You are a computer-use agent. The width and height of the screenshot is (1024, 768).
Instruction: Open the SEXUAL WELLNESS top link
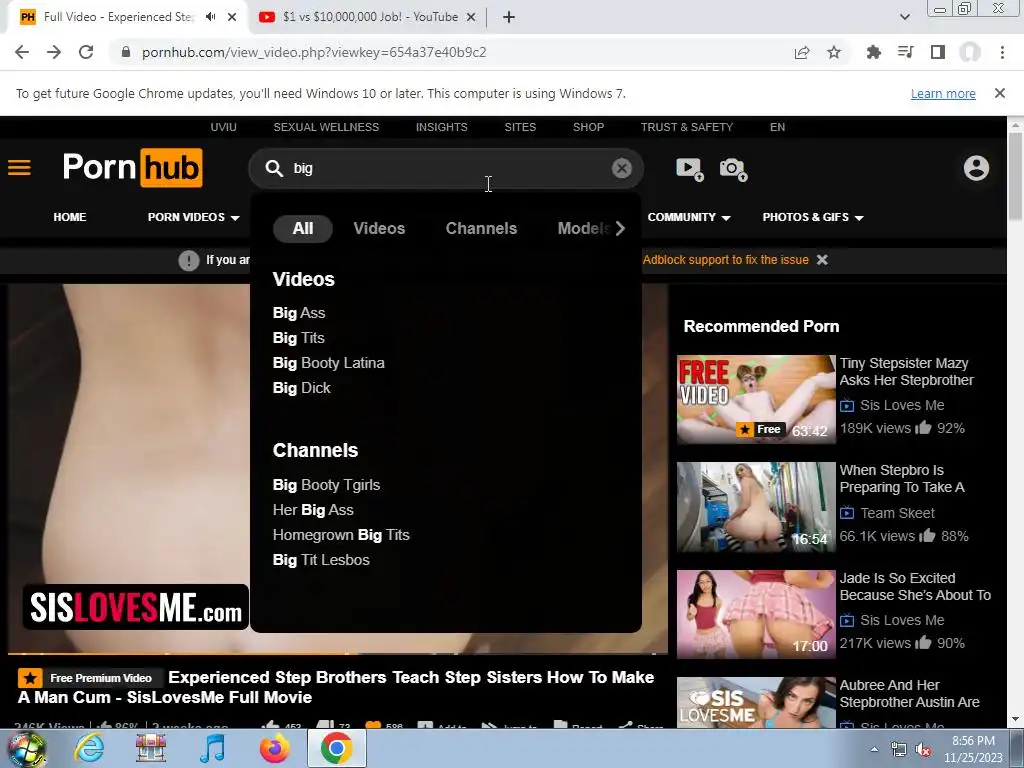(x=326, y=127)
